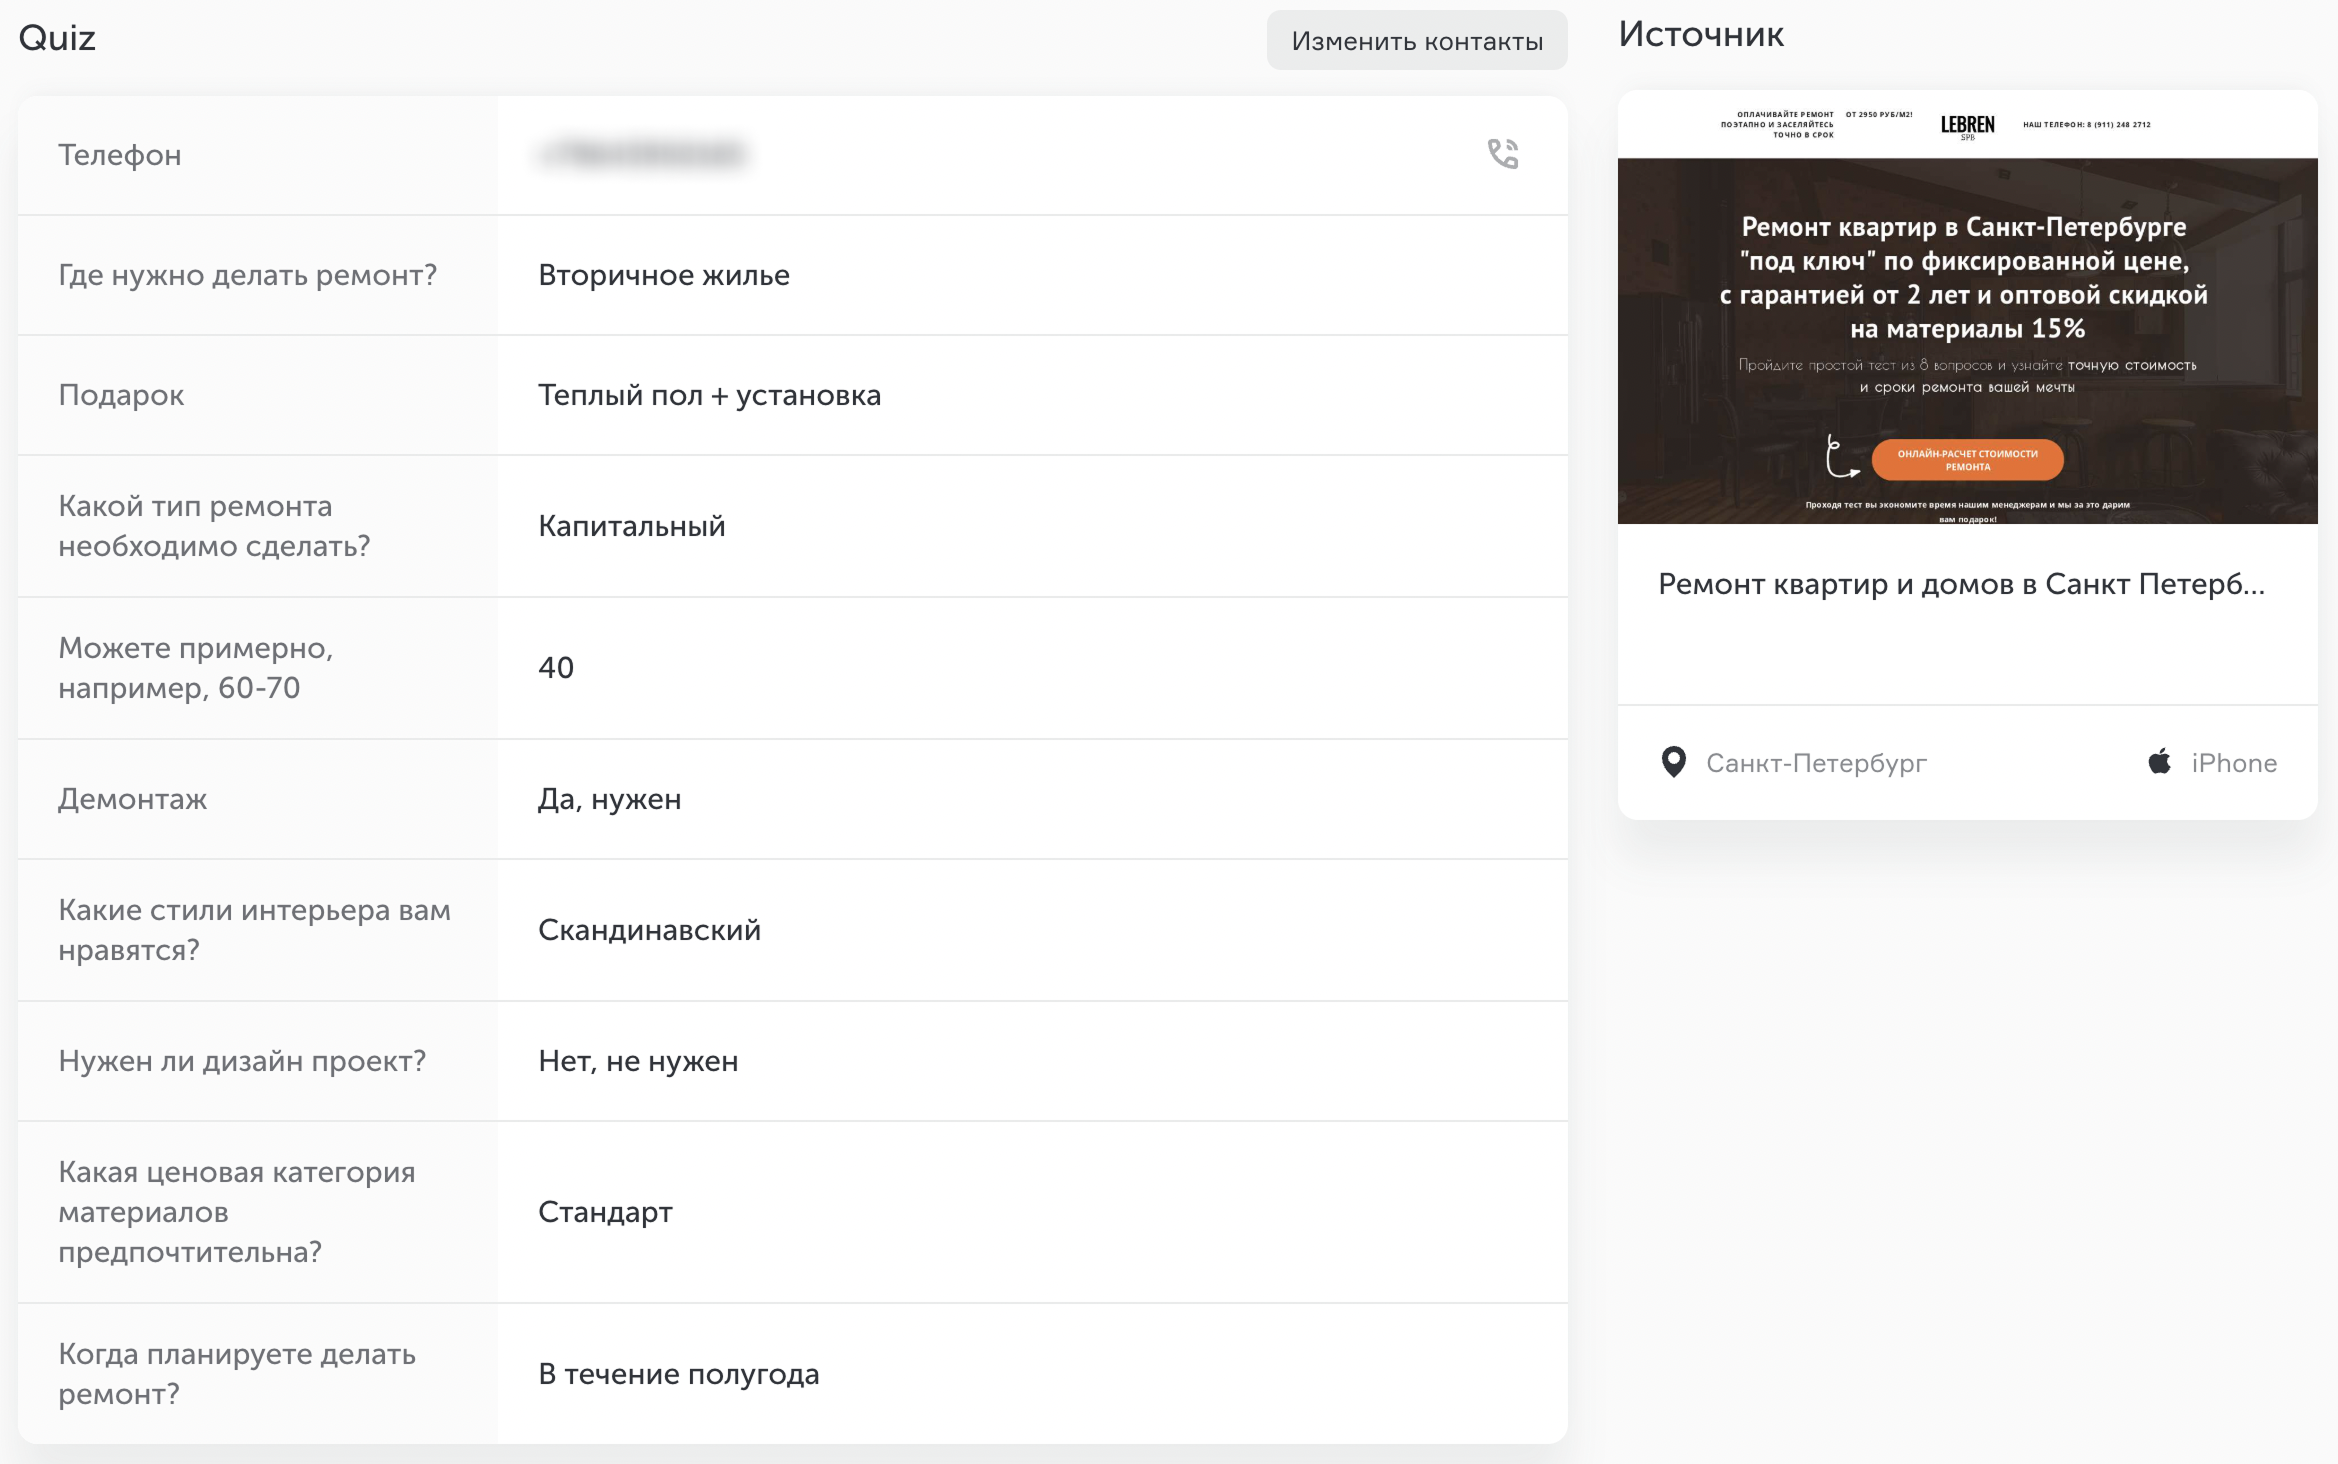Click the Да, нужен demolition answer
The width and height of the screenshot is (2338, 1464).
point(609,799)
